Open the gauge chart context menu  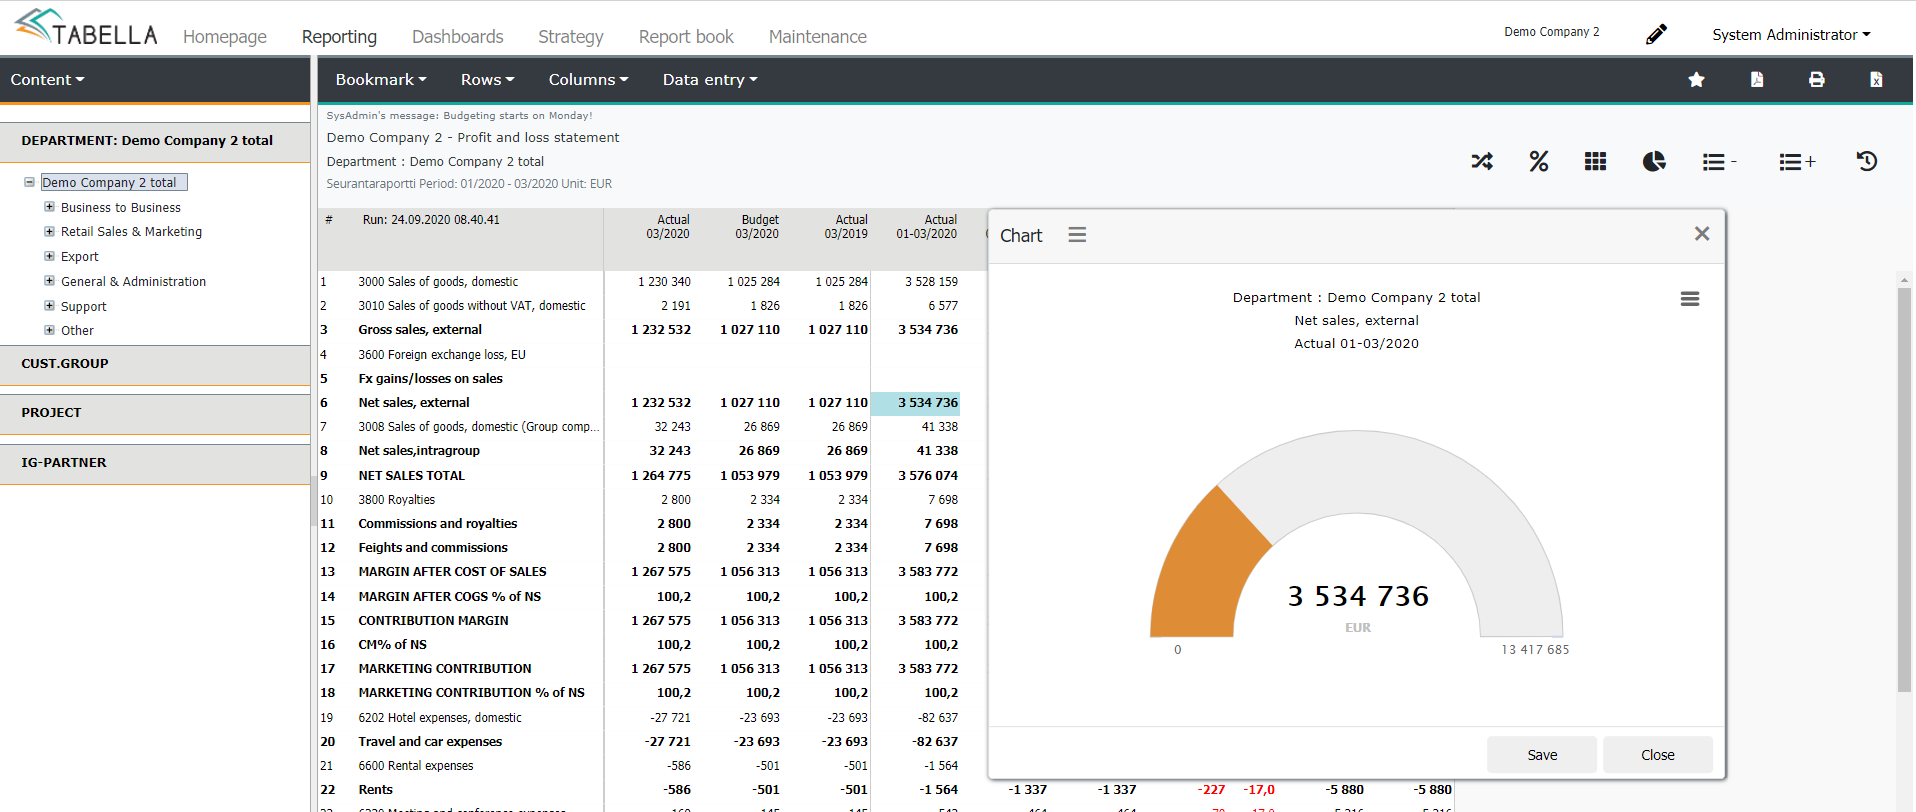click(1690, 299)
